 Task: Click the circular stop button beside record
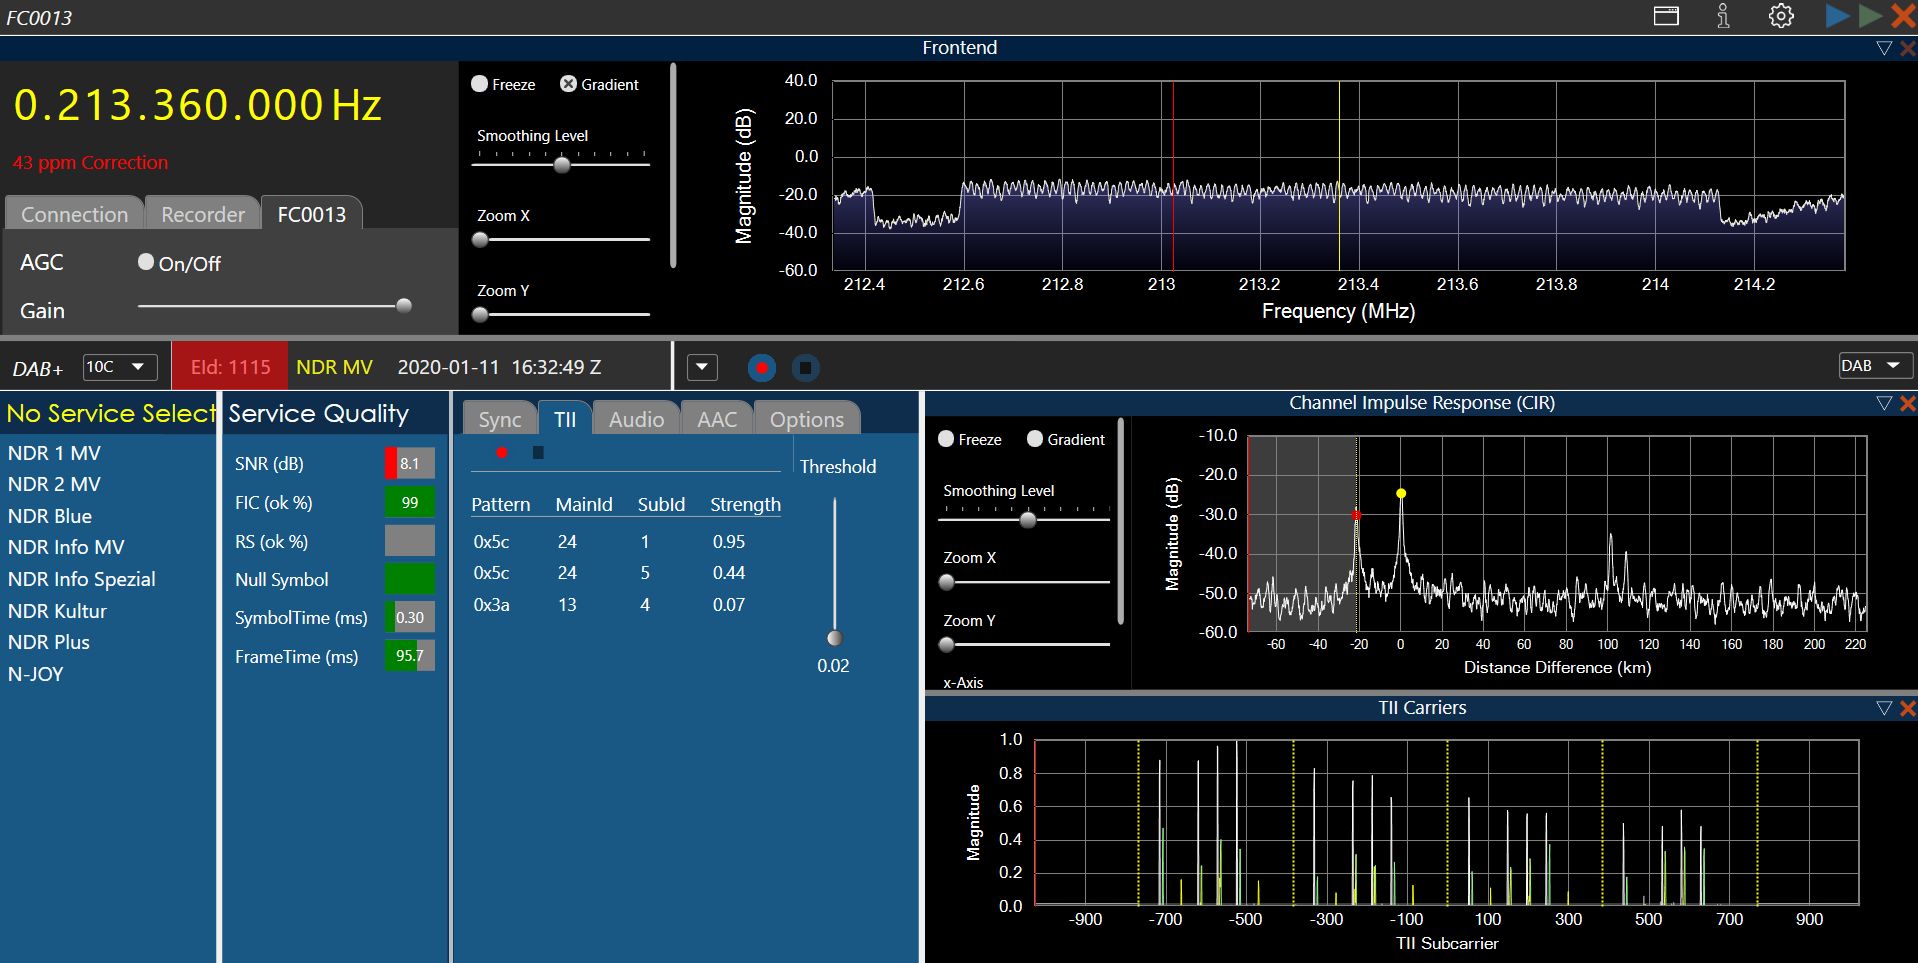point(806,368)
